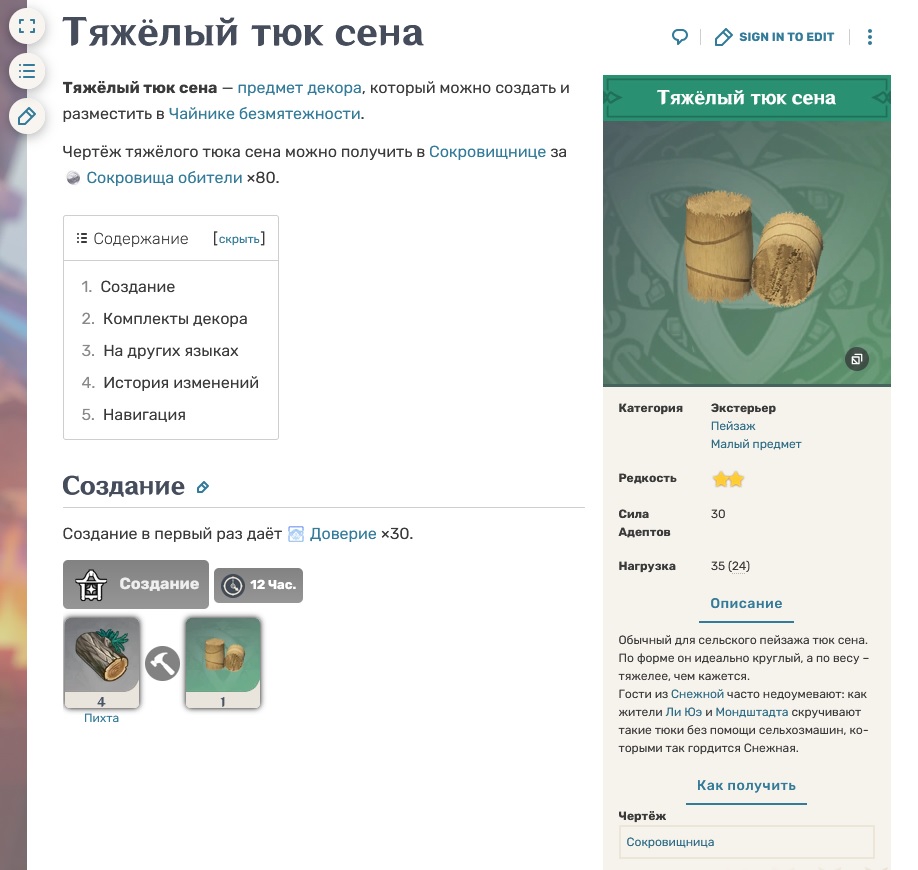Screen dimensions: 918x870
Task: Collapse the Описание section header
Action: [746, 604]
